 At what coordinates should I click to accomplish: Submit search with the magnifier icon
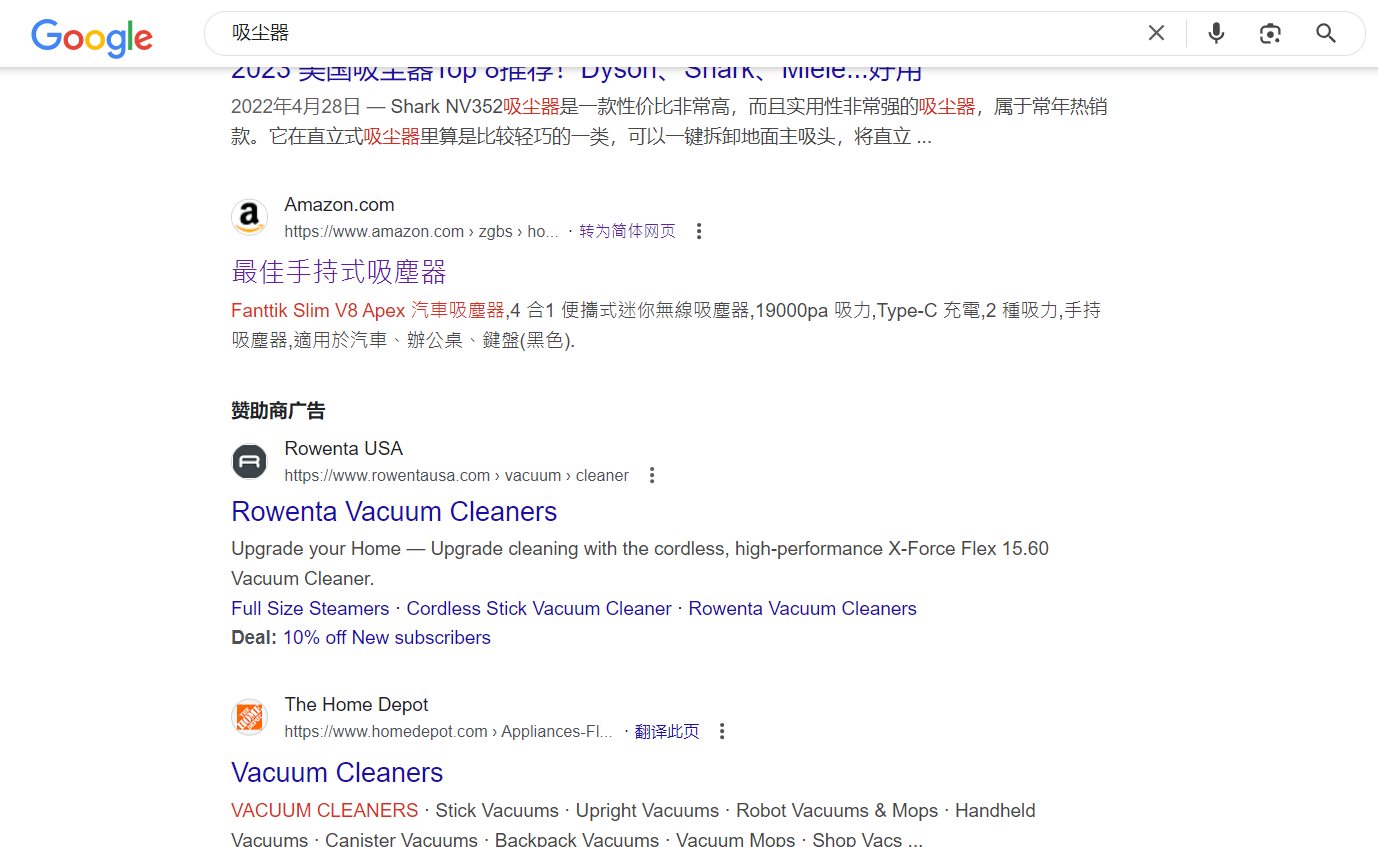click(x=1326, y=33)
